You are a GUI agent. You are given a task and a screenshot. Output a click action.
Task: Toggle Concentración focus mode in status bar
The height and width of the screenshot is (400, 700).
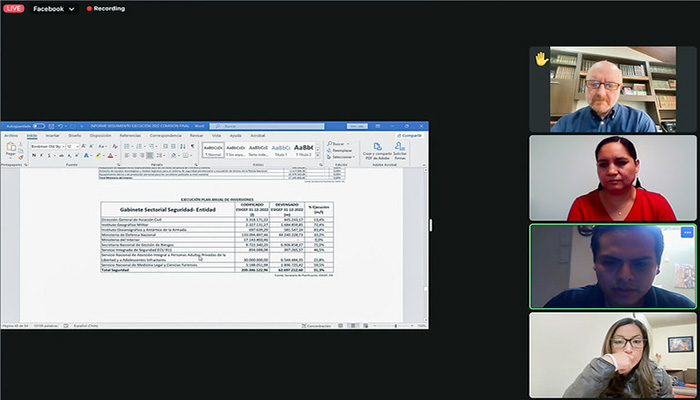tap(318, 326)
